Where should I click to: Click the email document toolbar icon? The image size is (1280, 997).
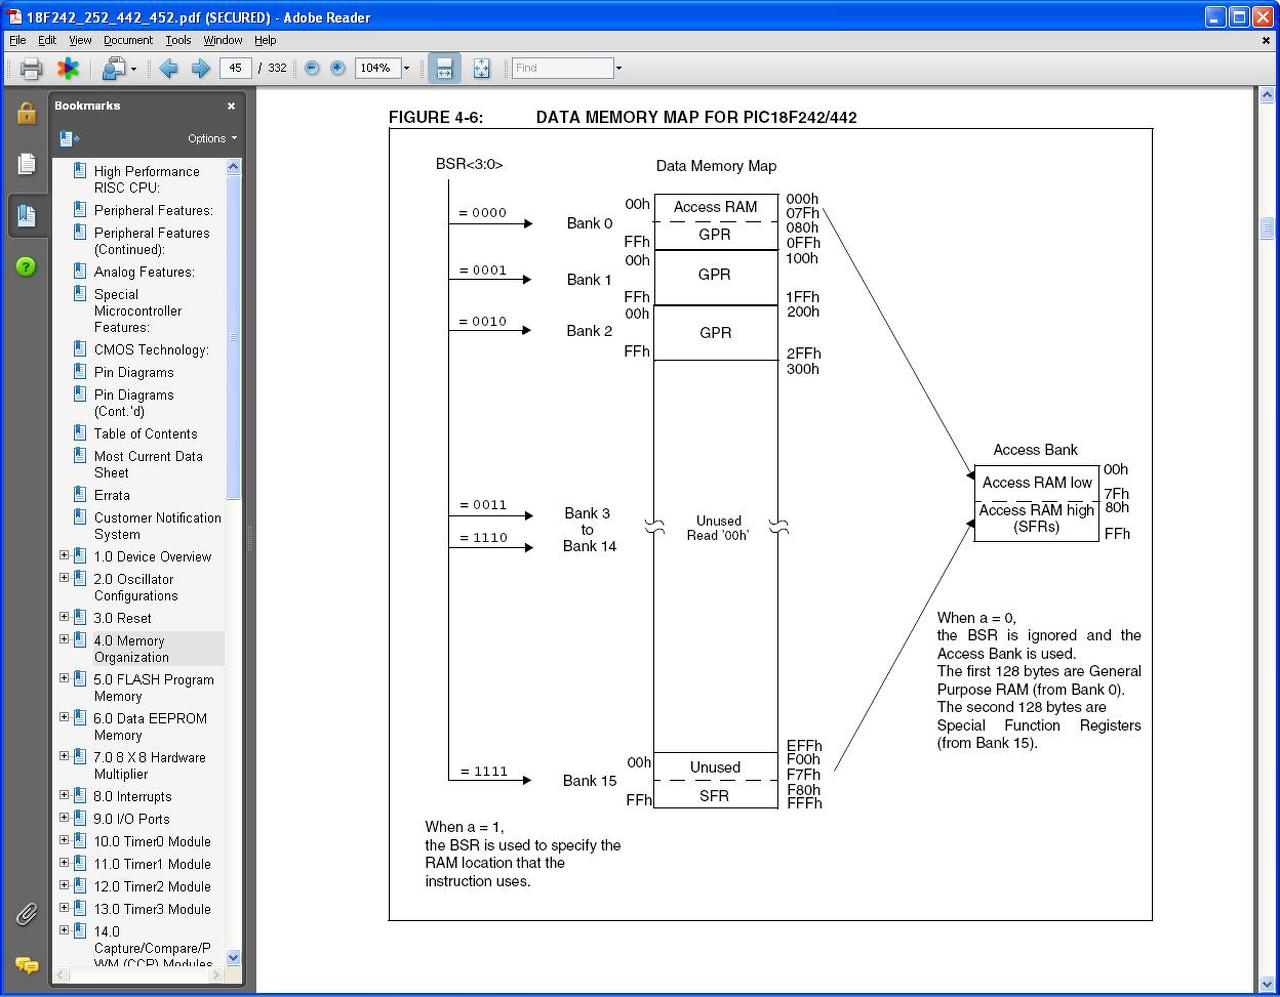113,68
